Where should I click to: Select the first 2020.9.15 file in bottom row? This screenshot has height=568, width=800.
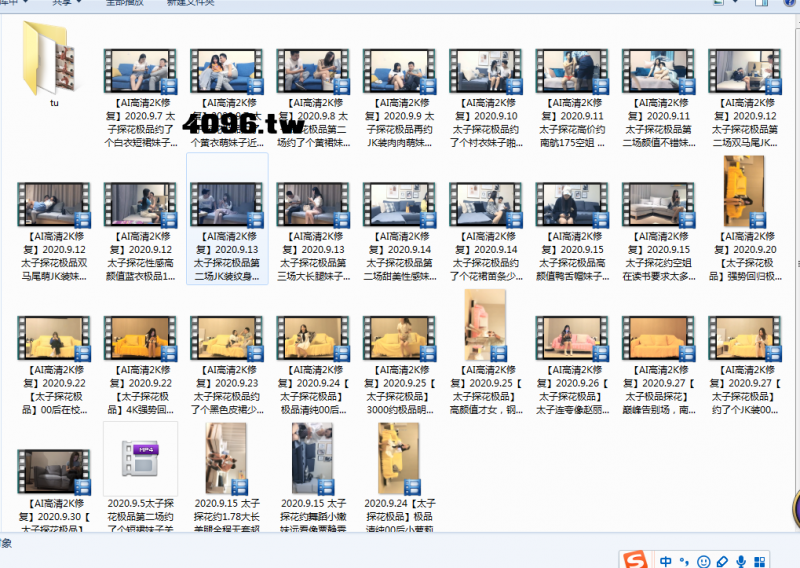tap(226, 458)
